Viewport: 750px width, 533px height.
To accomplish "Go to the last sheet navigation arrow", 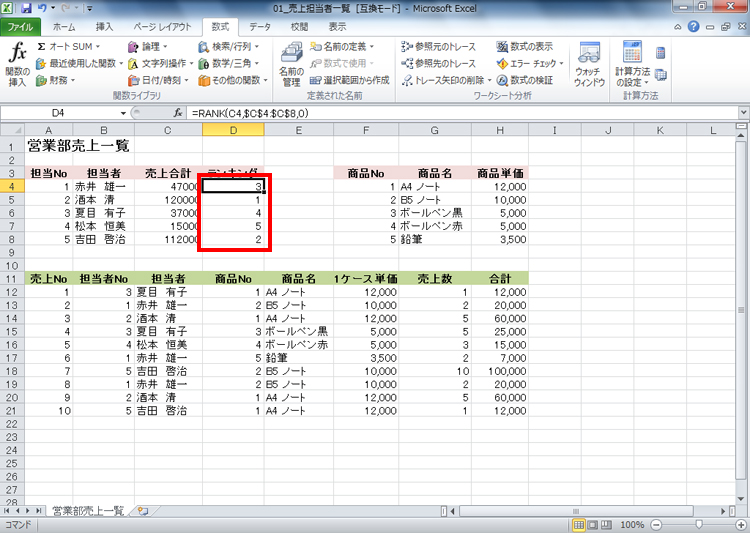I will pyautogui.click(x=38, y=511).
